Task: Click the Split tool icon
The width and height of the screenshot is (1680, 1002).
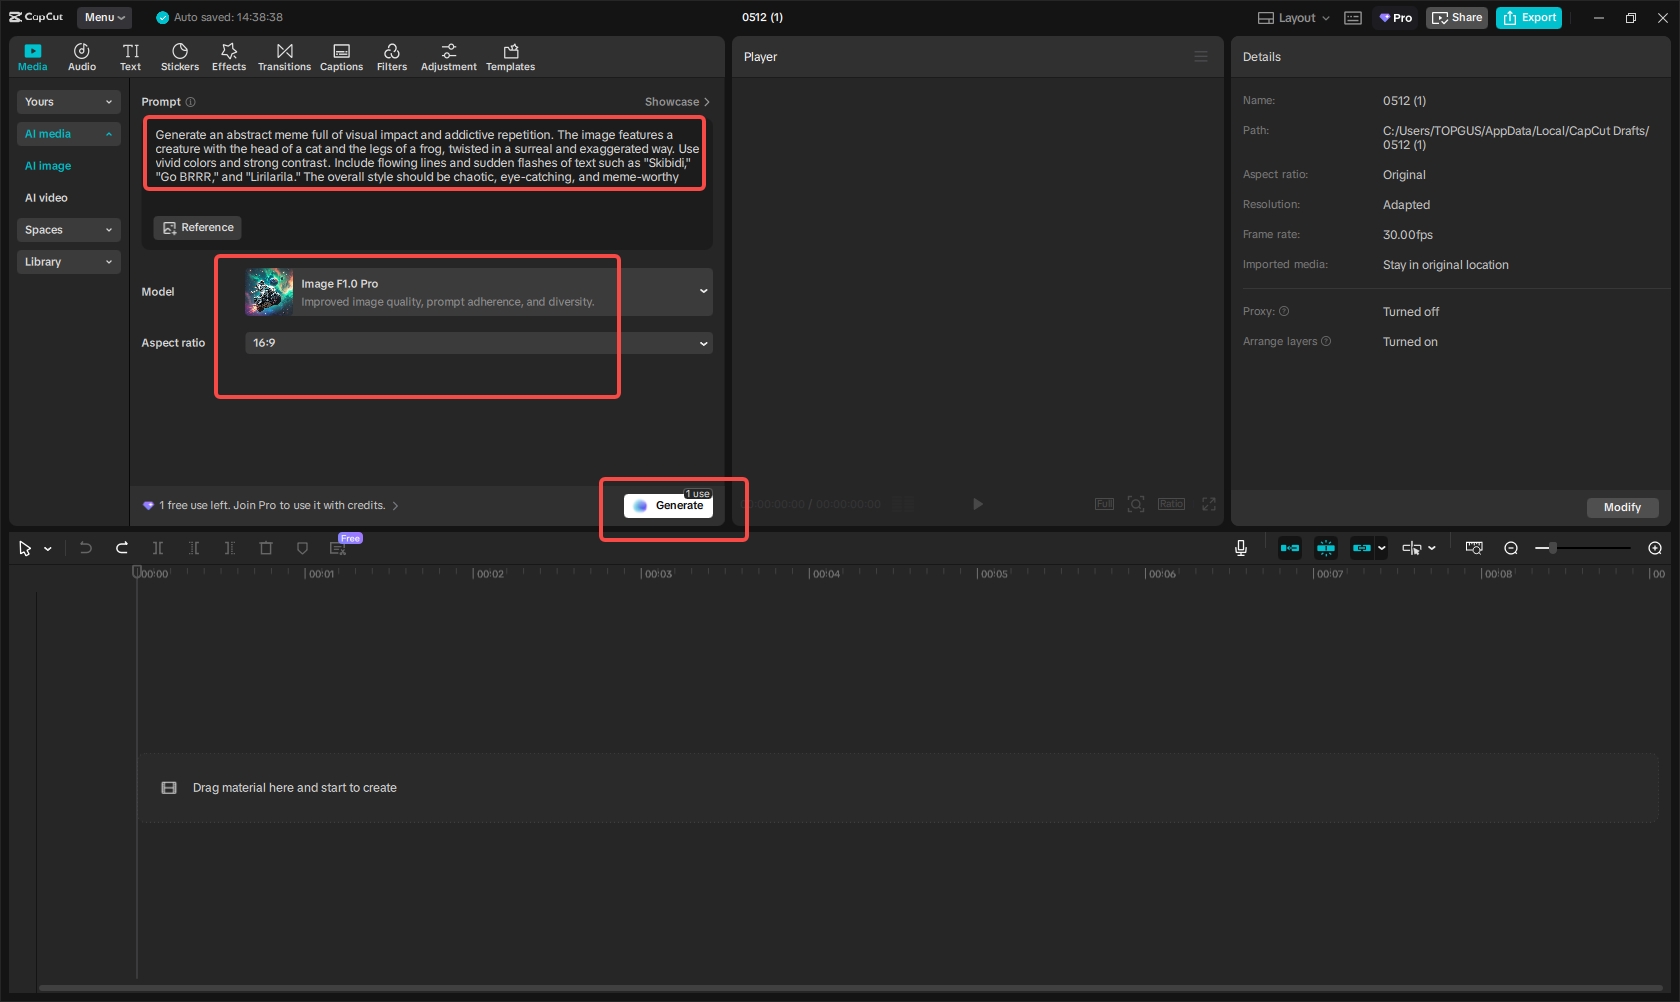Action: pos(158,548)
